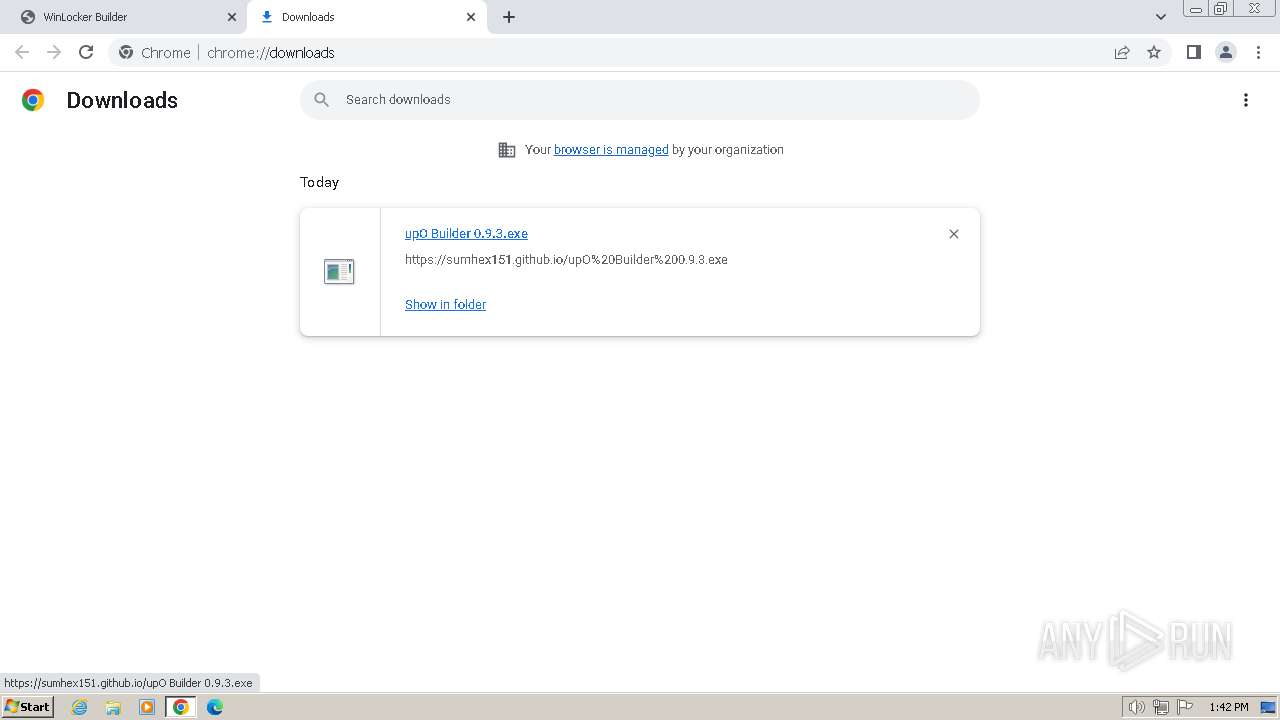
Task: Open a new tab with plus button
Action: 509,17
